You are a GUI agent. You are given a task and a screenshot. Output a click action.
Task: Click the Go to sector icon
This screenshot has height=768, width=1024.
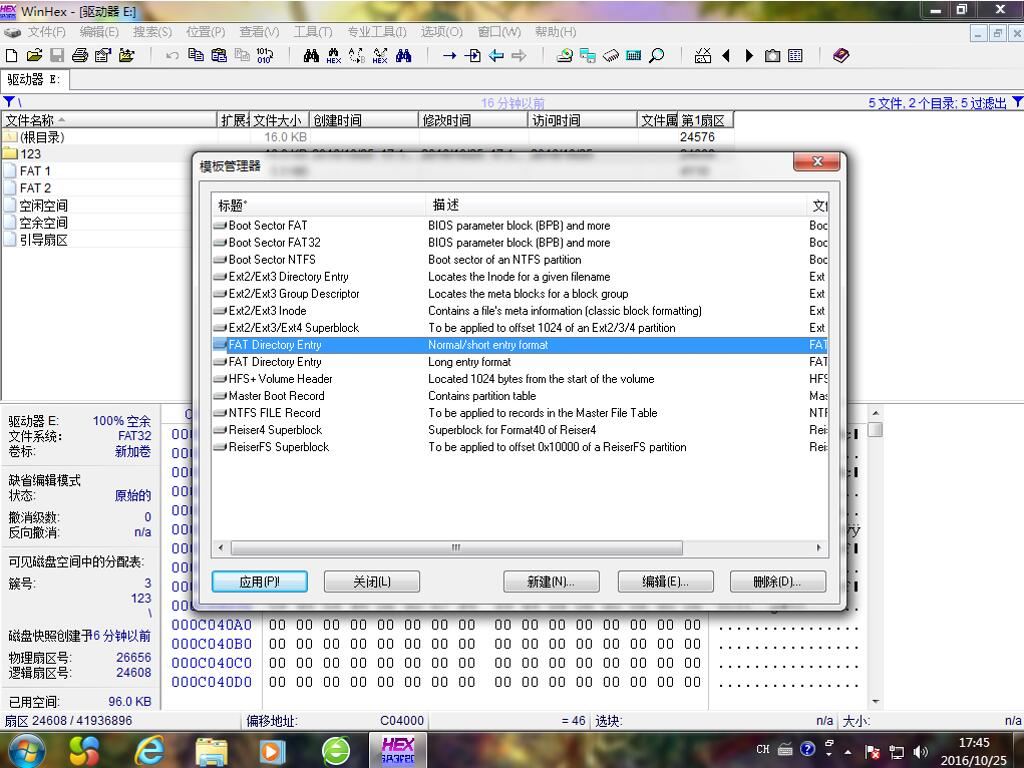[x=472, y=56]
